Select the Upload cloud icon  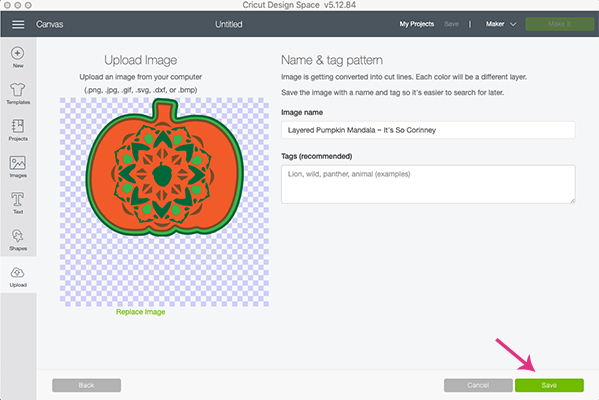[18, 273]
